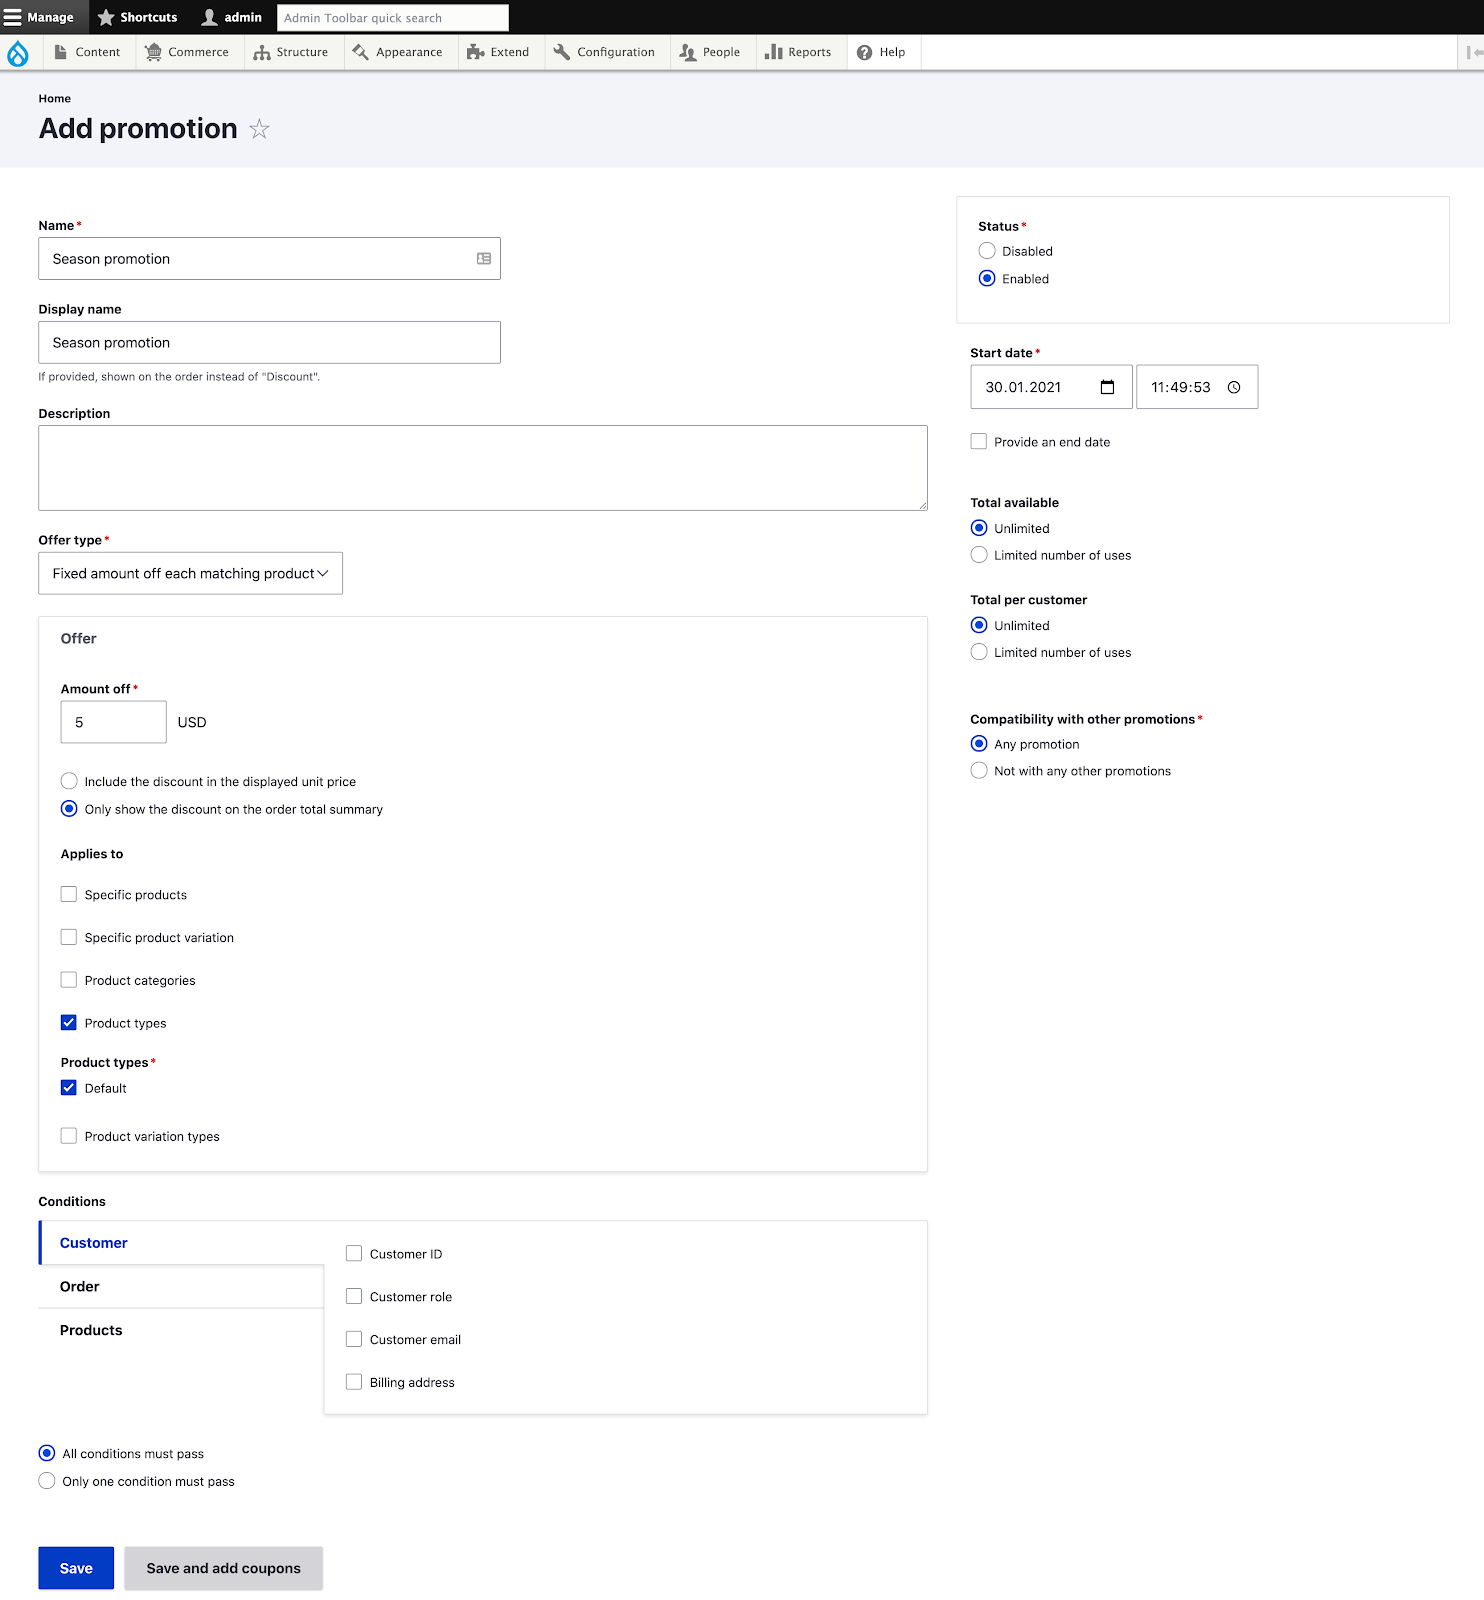Click the clock icon in time field
1484x1600 pixels.
click(1234, 387)
